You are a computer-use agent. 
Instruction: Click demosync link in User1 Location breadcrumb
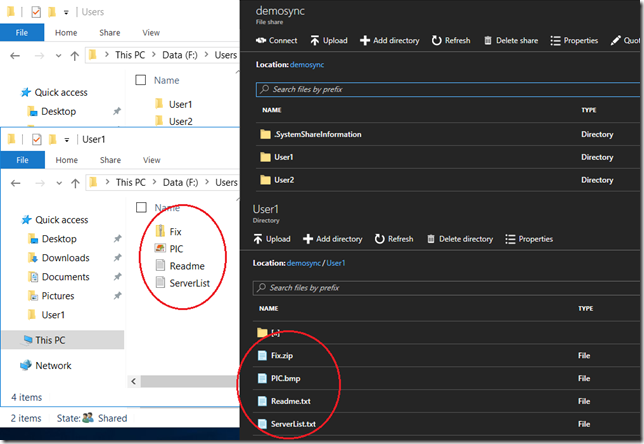(304, 263)
